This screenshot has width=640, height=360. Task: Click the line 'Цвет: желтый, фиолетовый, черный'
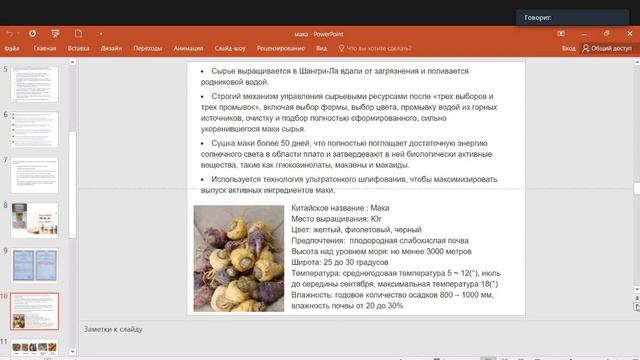(x=356, y=229)
